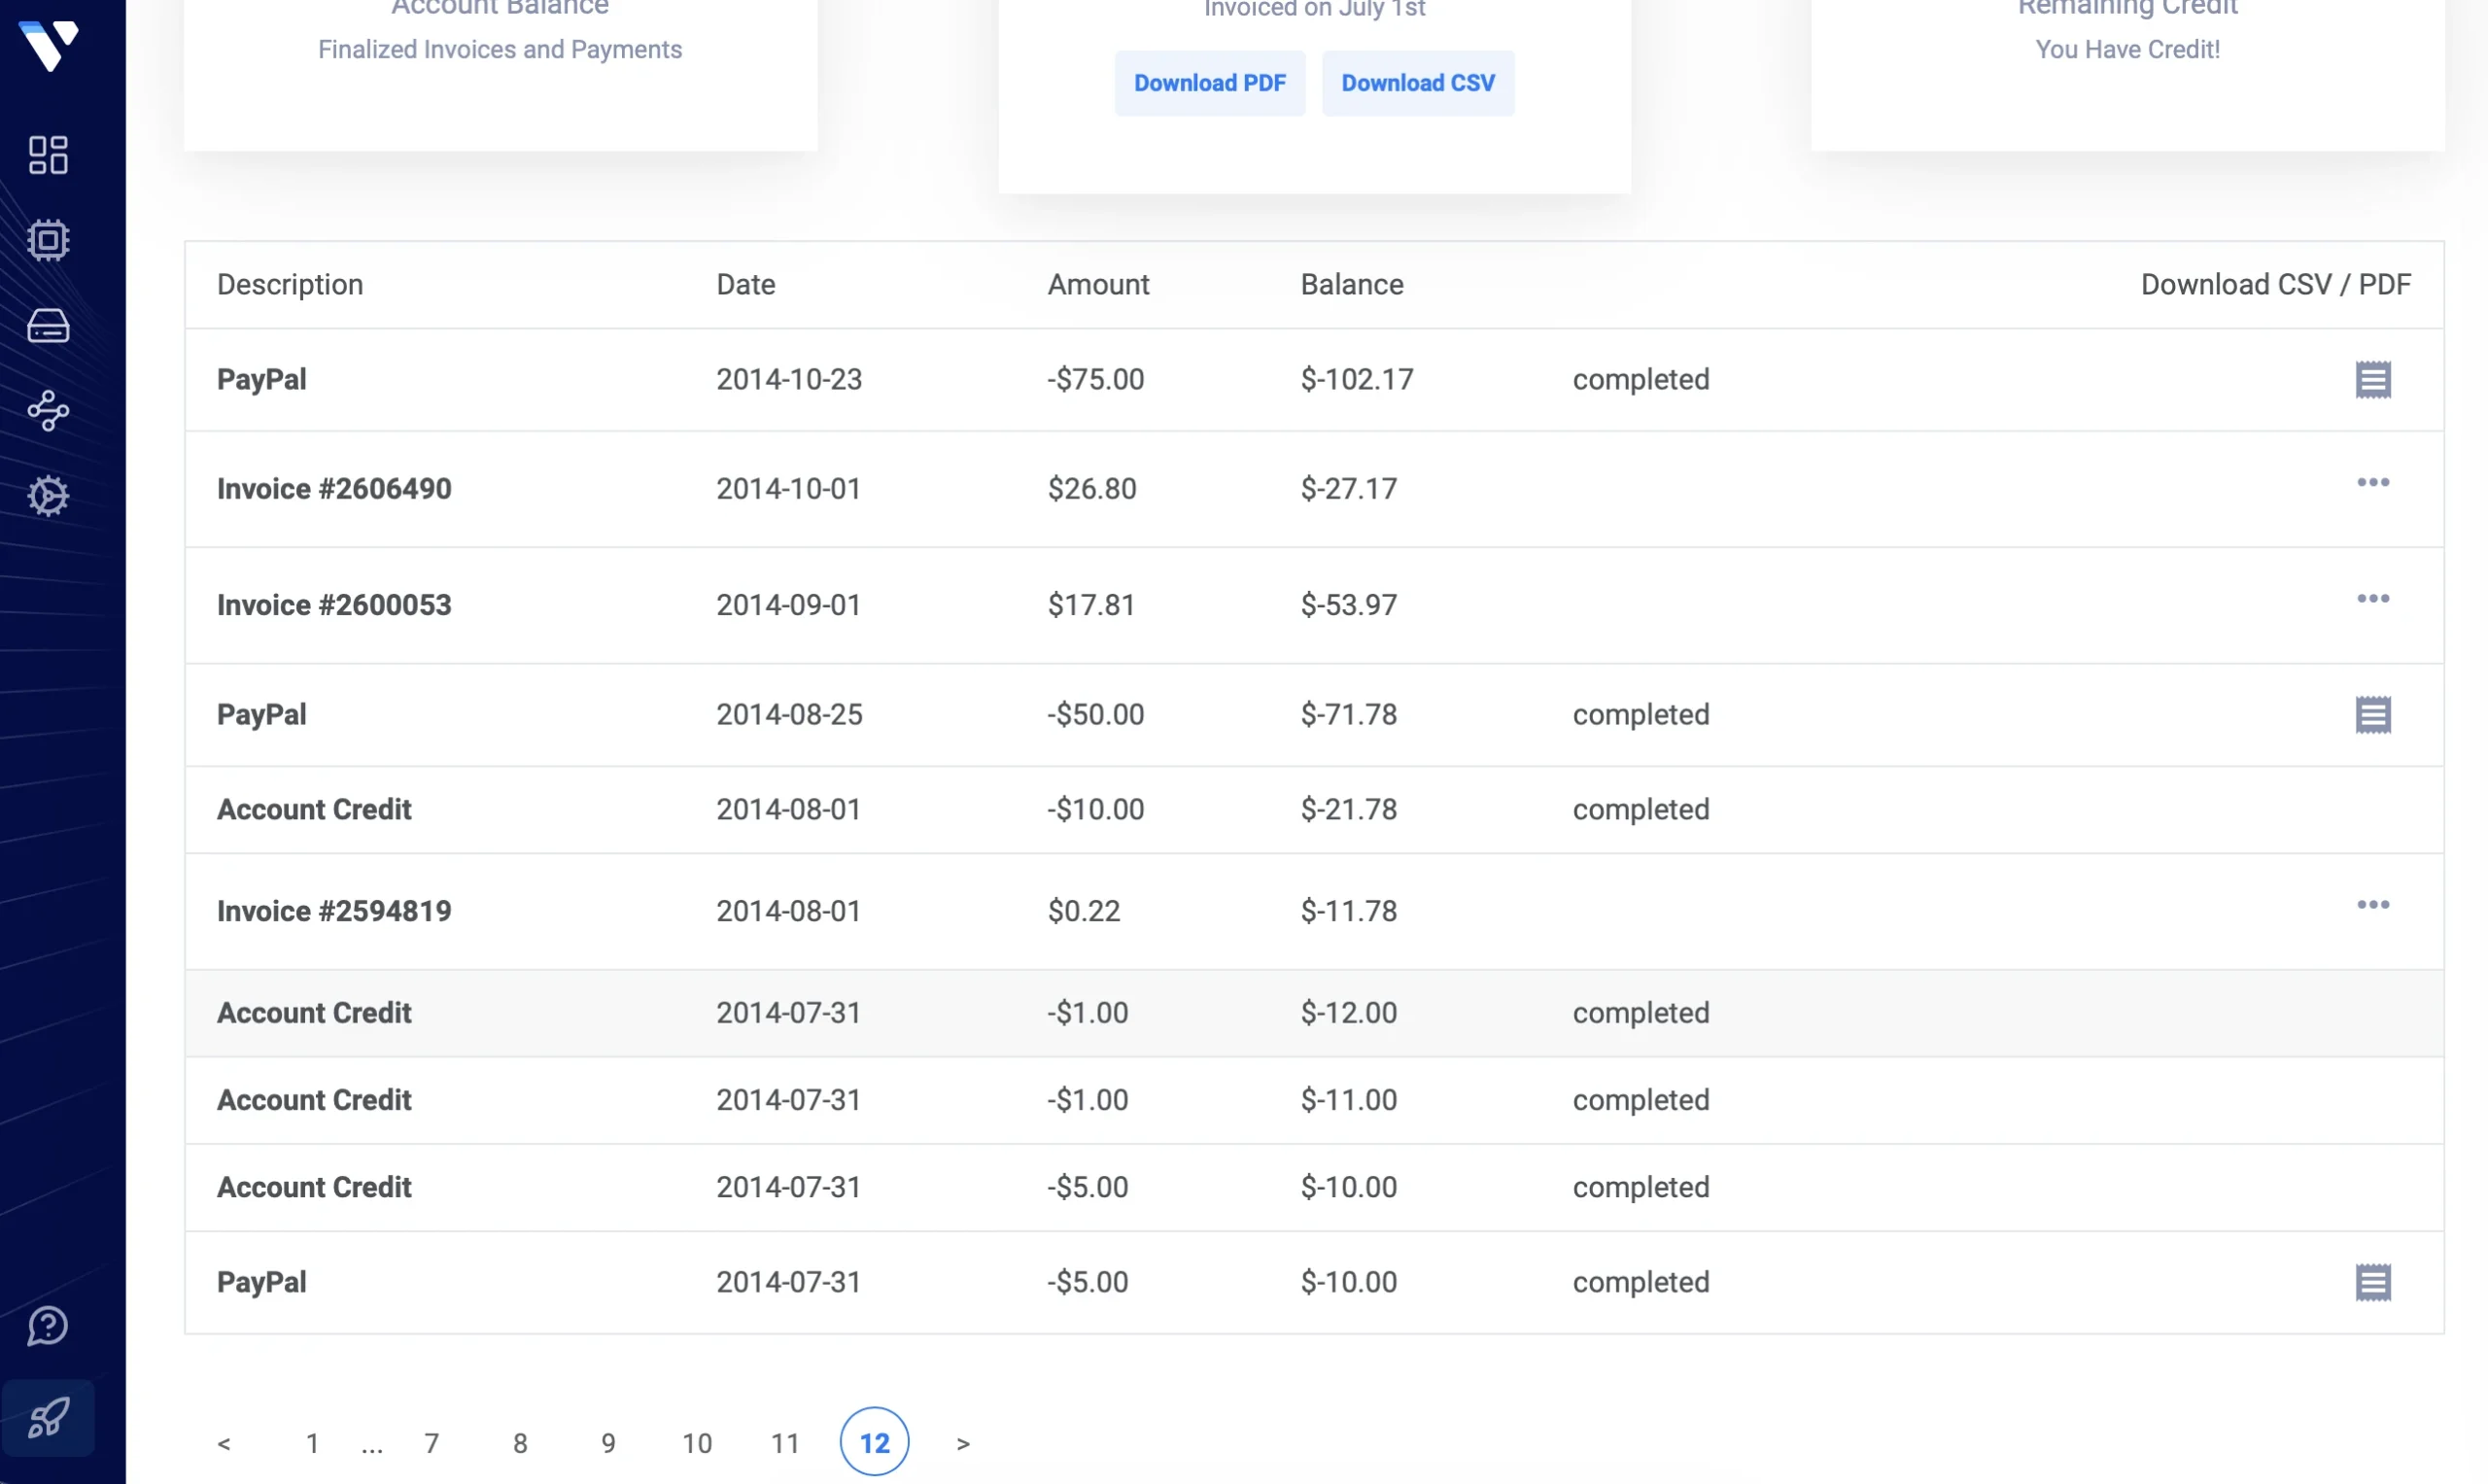
Task: Select the balance $-21.78 cell
Action: pos(1349,810)
